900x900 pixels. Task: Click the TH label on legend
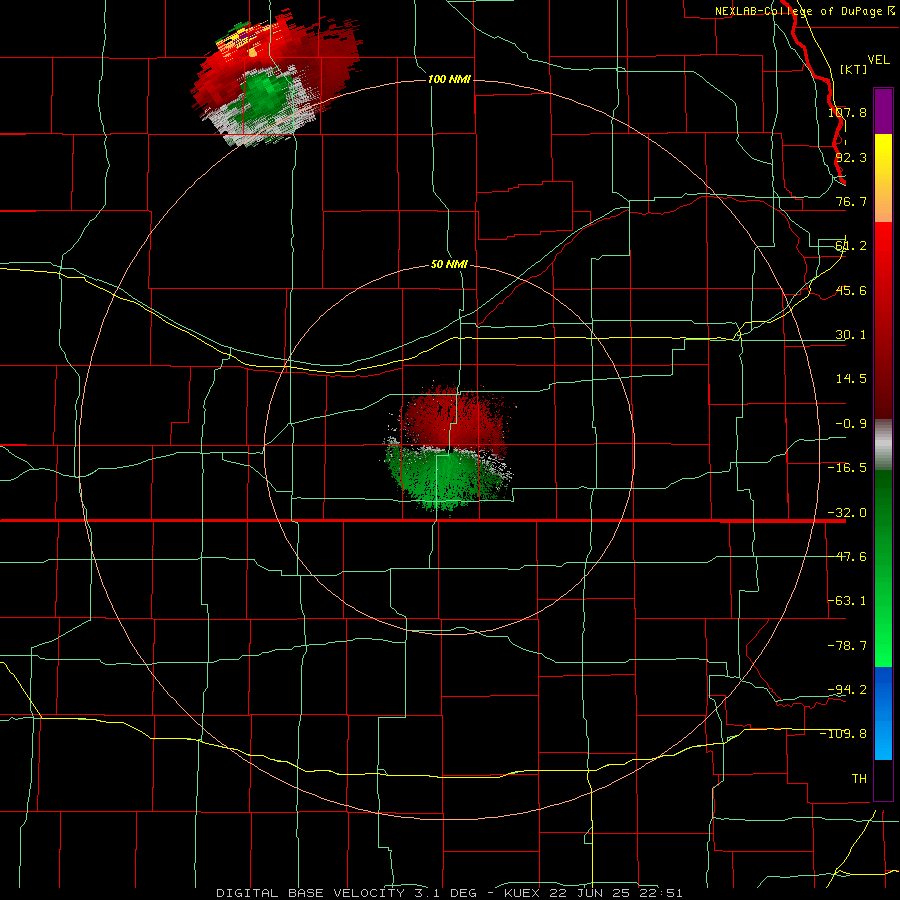point(859,778)
